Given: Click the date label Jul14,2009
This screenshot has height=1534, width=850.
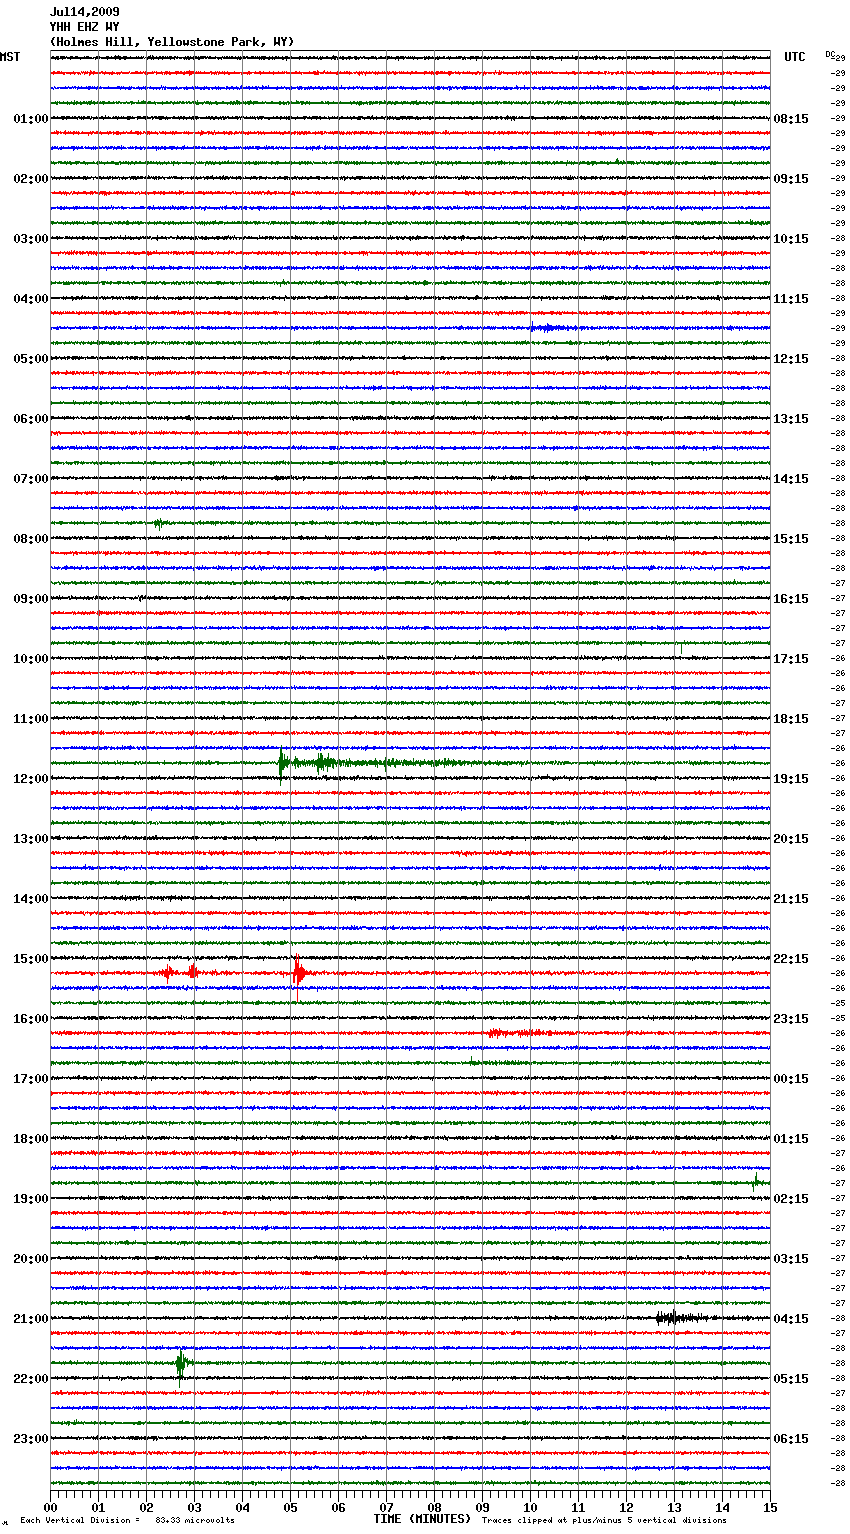Looking at the screenshot, I should [84, 12].
